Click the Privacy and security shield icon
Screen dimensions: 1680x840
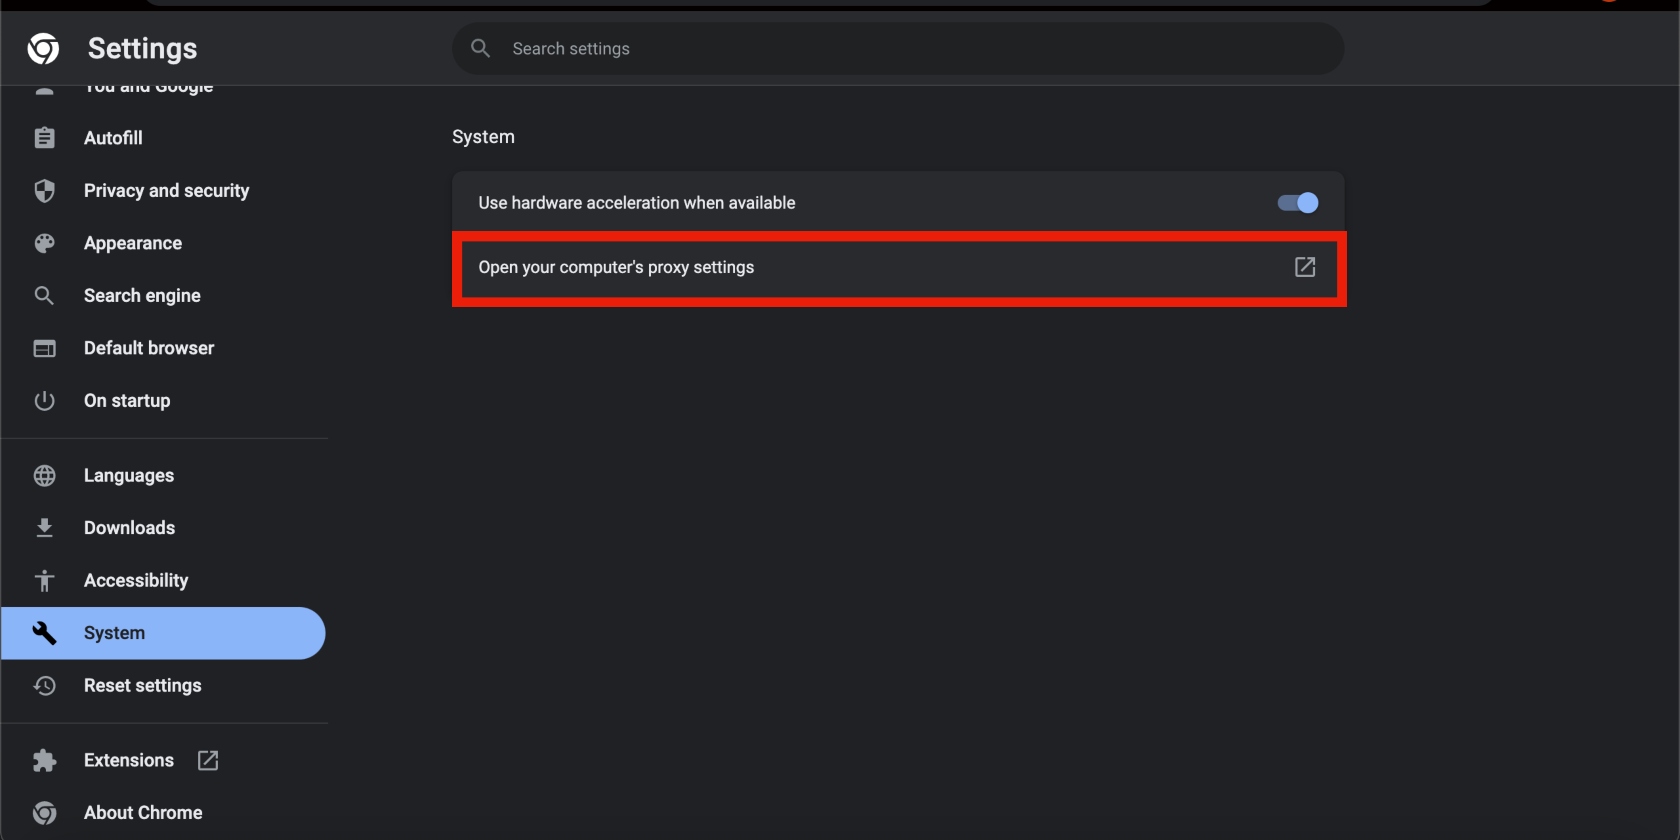tap(44, 191)
